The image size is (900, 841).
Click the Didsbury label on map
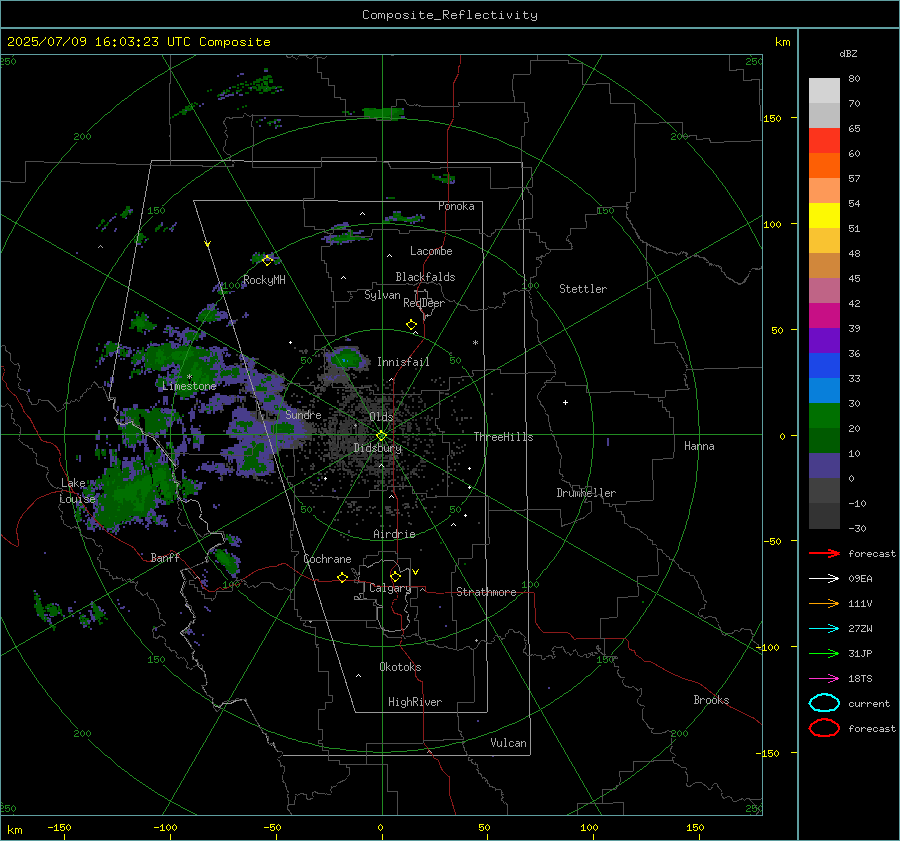[378, 448]
